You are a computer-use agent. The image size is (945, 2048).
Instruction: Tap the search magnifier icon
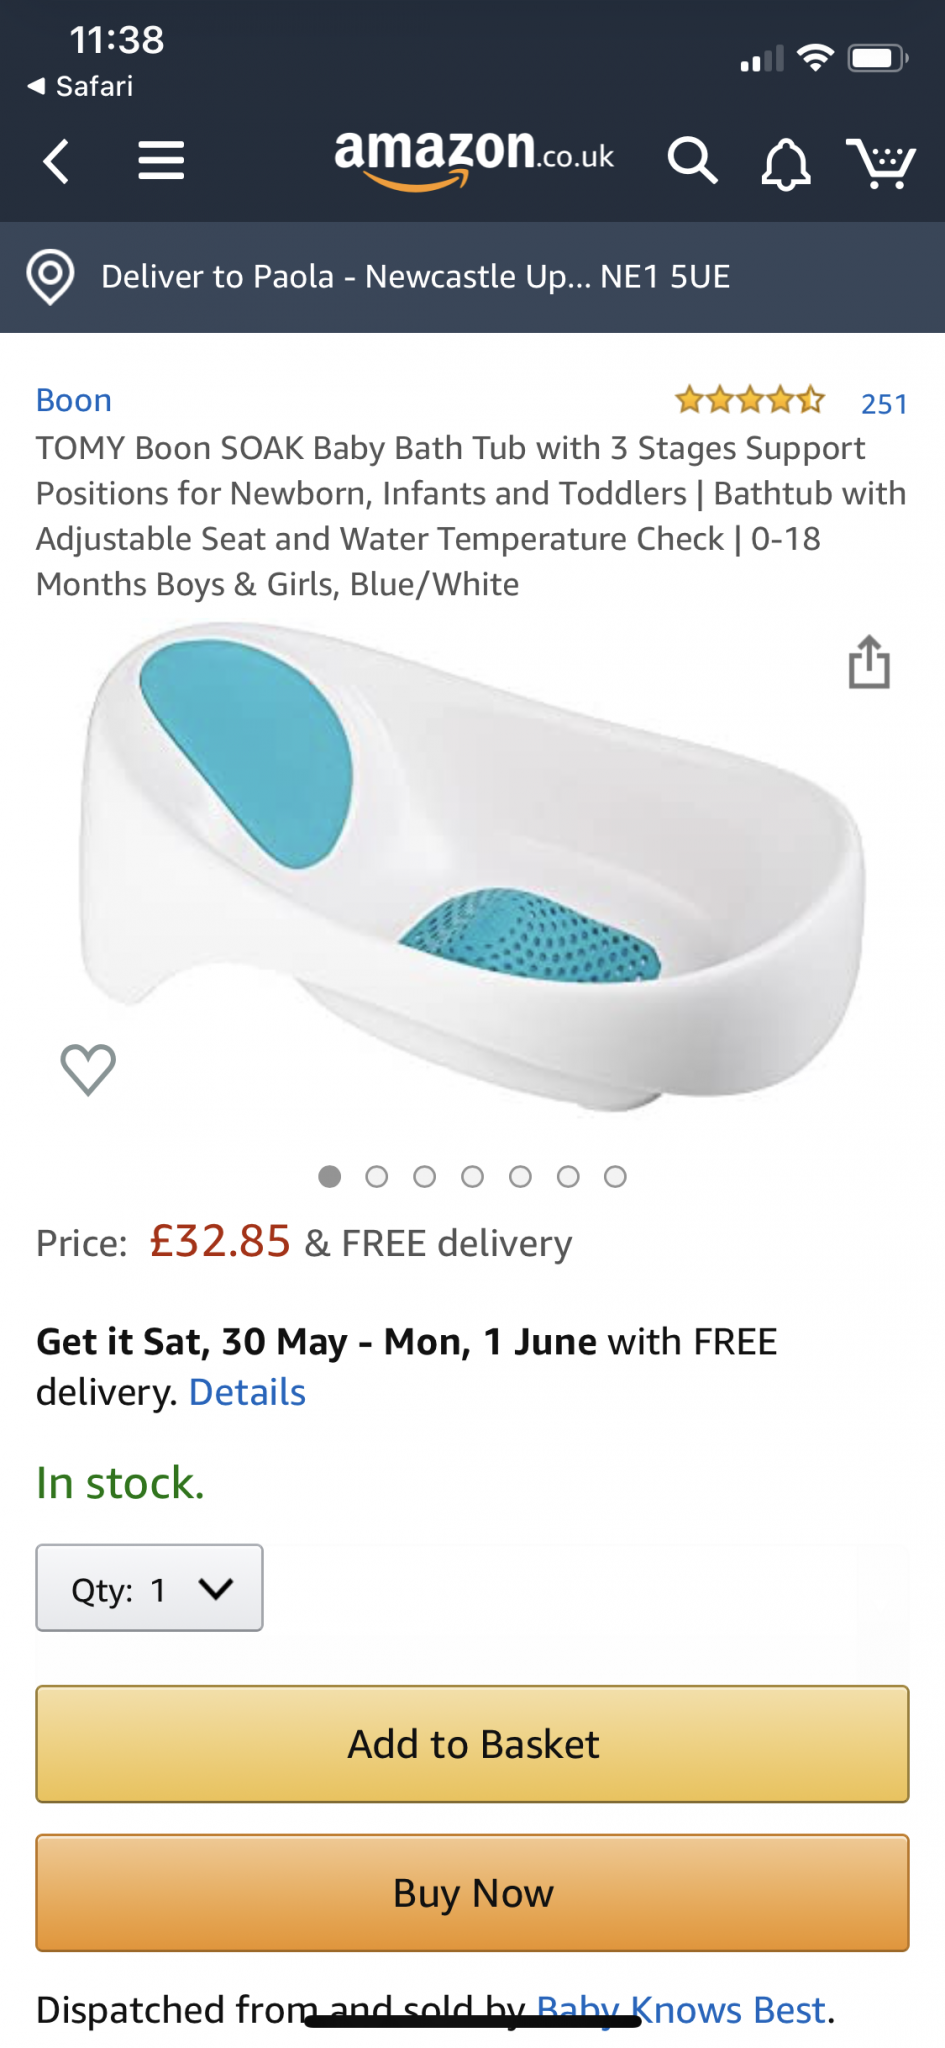coord(692,161)
